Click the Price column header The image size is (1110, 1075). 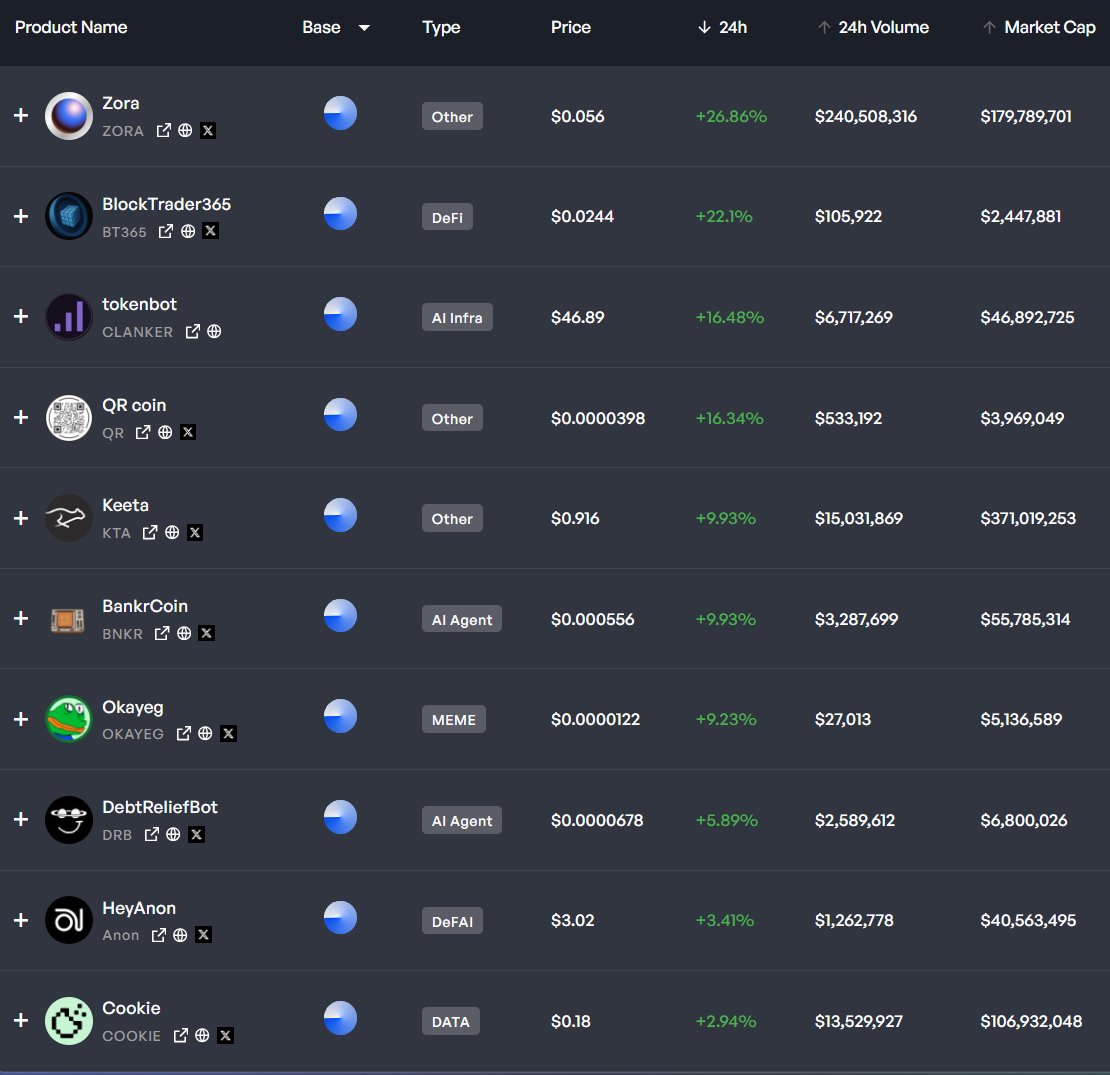tap(571, 28)
